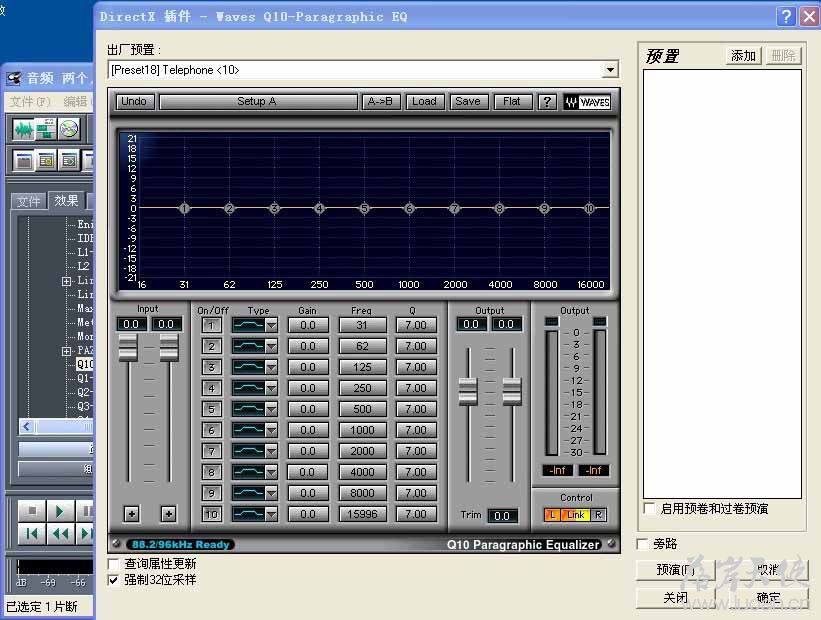The height and width of the screenshot is (620, 821).
Task: Click the left Output fader handle
Action: pos(468,391)
